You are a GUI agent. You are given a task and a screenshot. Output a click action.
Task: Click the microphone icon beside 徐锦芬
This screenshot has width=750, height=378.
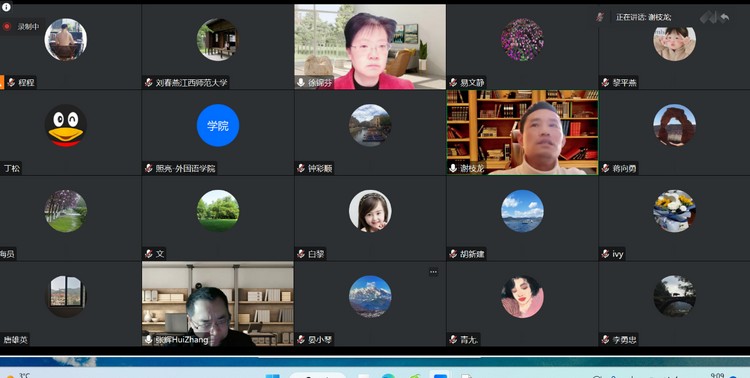(x=301, y=82)
